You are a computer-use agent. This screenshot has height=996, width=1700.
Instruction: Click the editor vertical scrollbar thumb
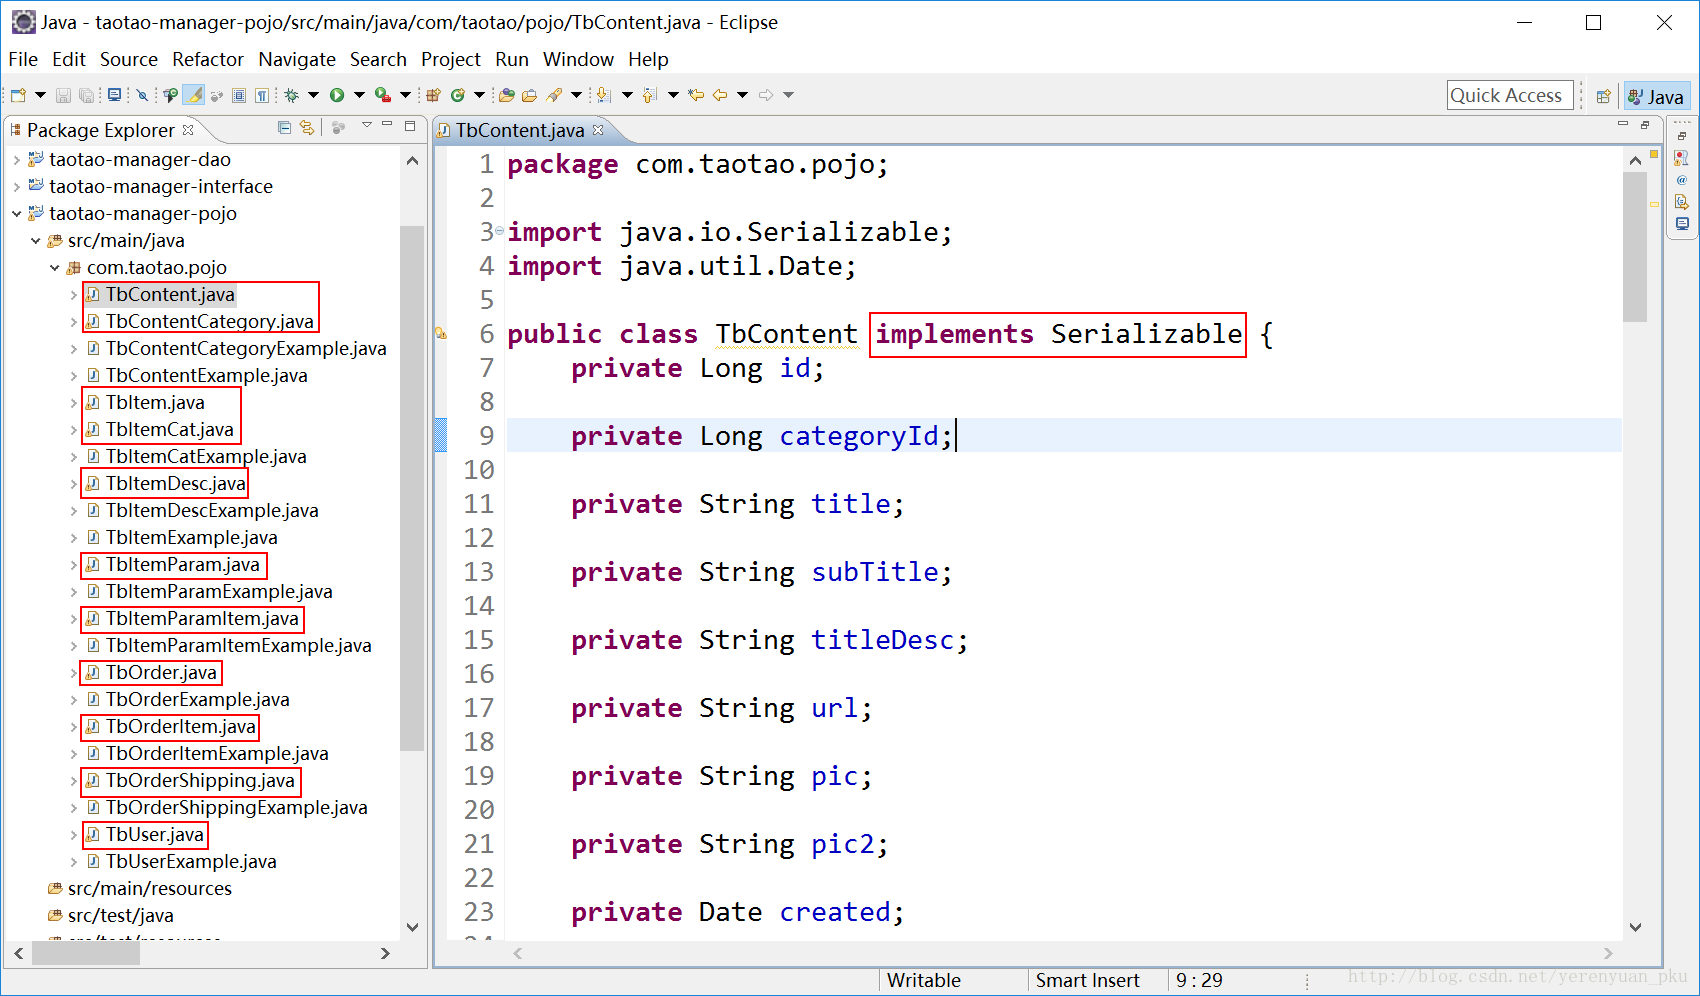(x=1635, y=246)
